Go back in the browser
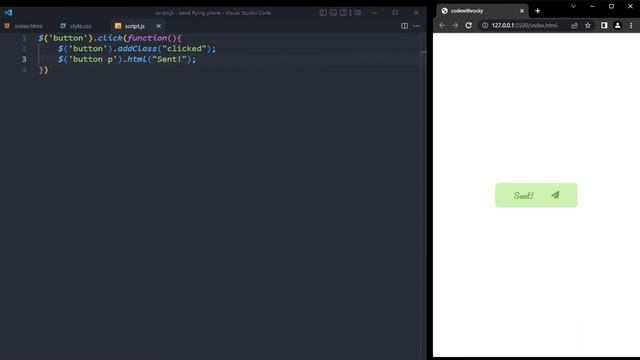Viewport: 640px width, 360px height. 442,25
